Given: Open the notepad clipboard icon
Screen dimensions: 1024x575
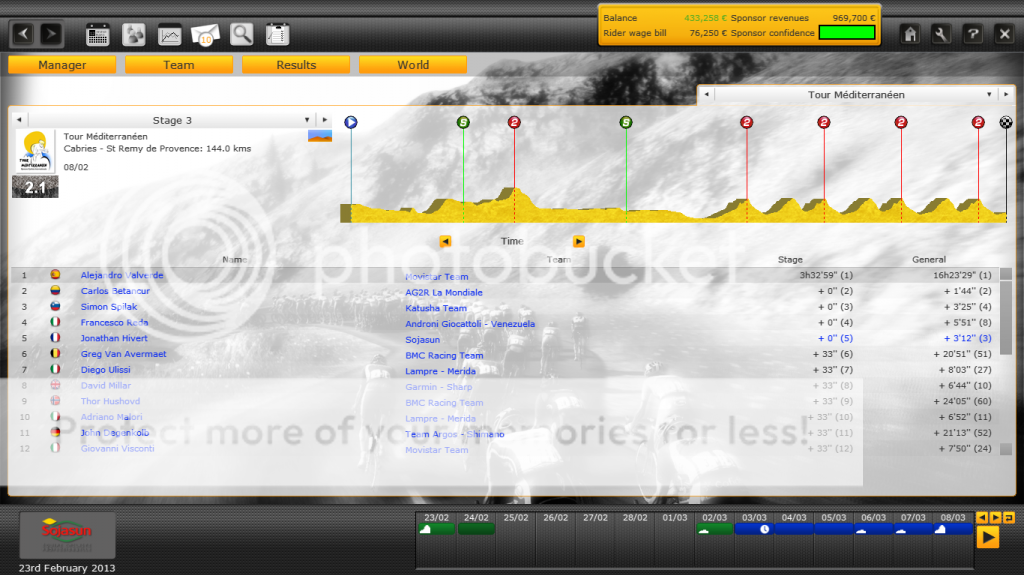Looking at the screenshot, I should [278, 35].
